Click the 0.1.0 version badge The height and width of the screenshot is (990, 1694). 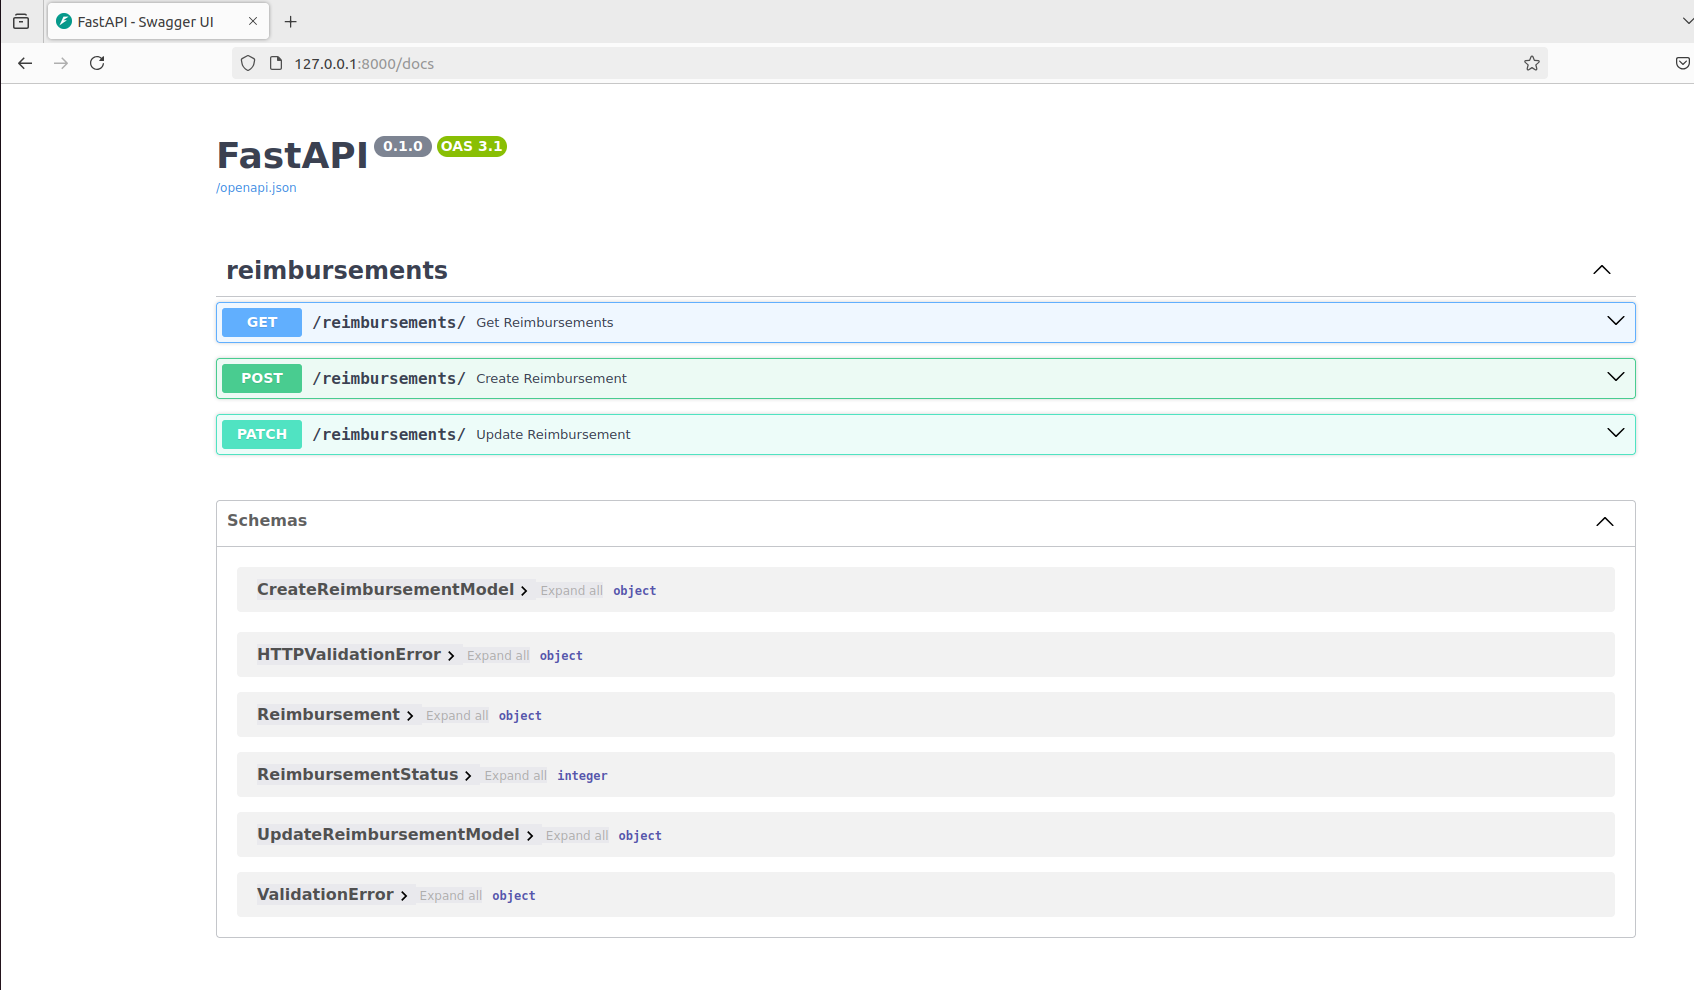point(403,146)
